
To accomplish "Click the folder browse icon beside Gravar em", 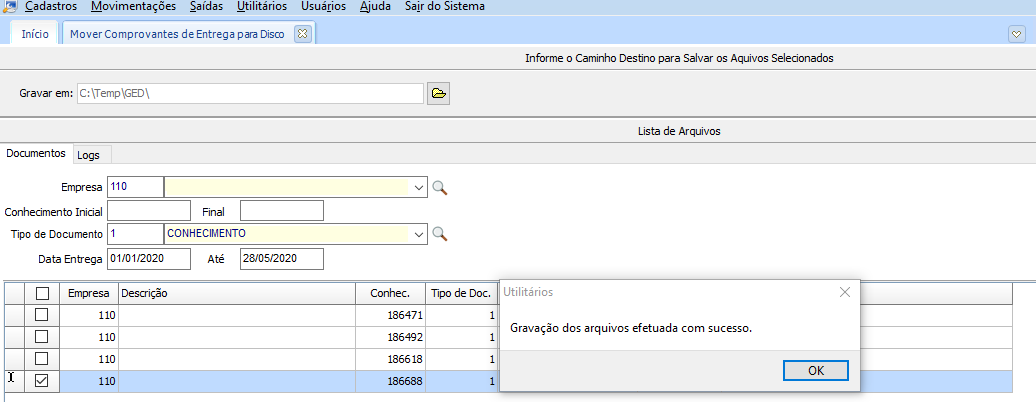I will tap(438, 93).
